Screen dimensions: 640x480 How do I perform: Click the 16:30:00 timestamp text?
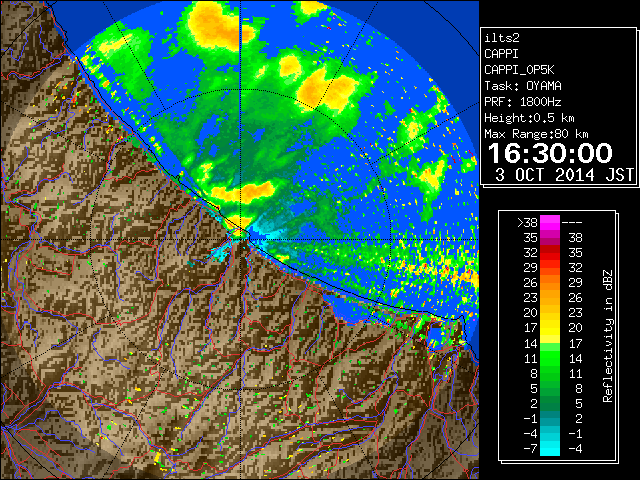(550, 153)
